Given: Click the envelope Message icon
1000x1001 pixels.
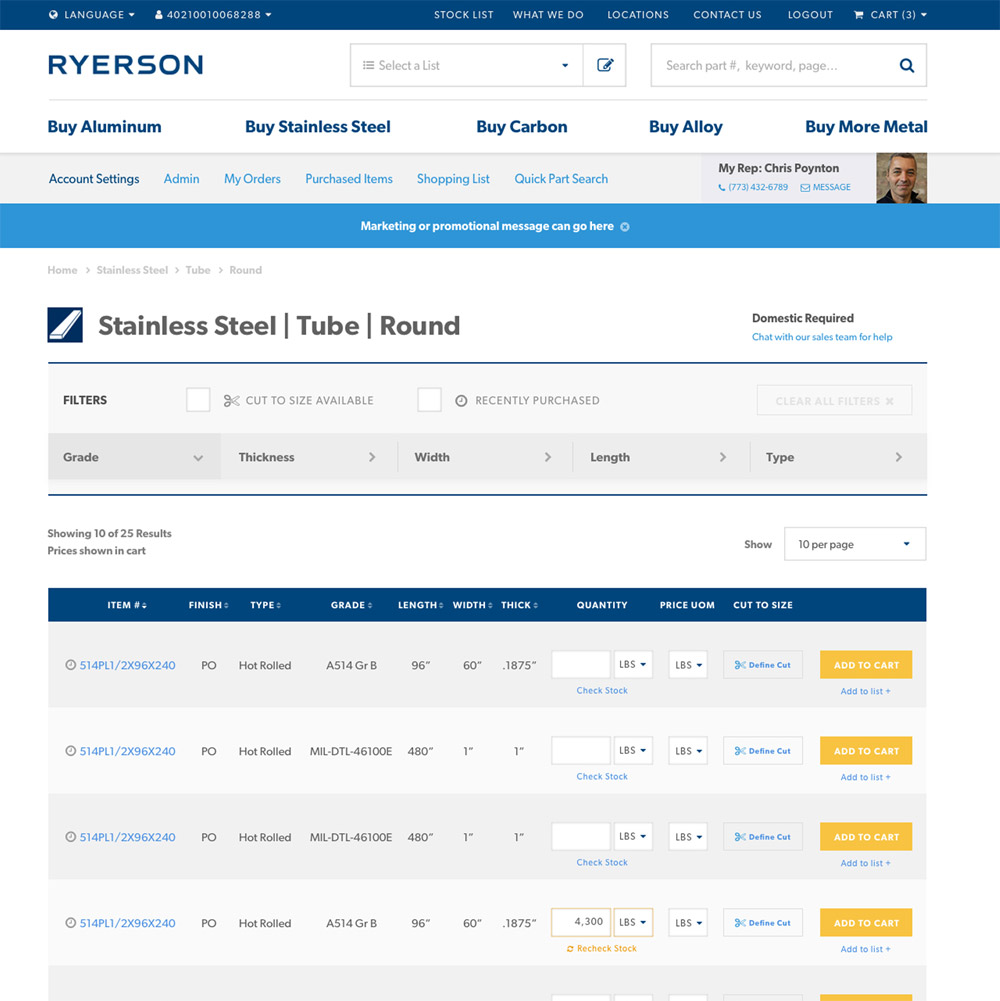Looking at the screenshot, I should 805,188.
